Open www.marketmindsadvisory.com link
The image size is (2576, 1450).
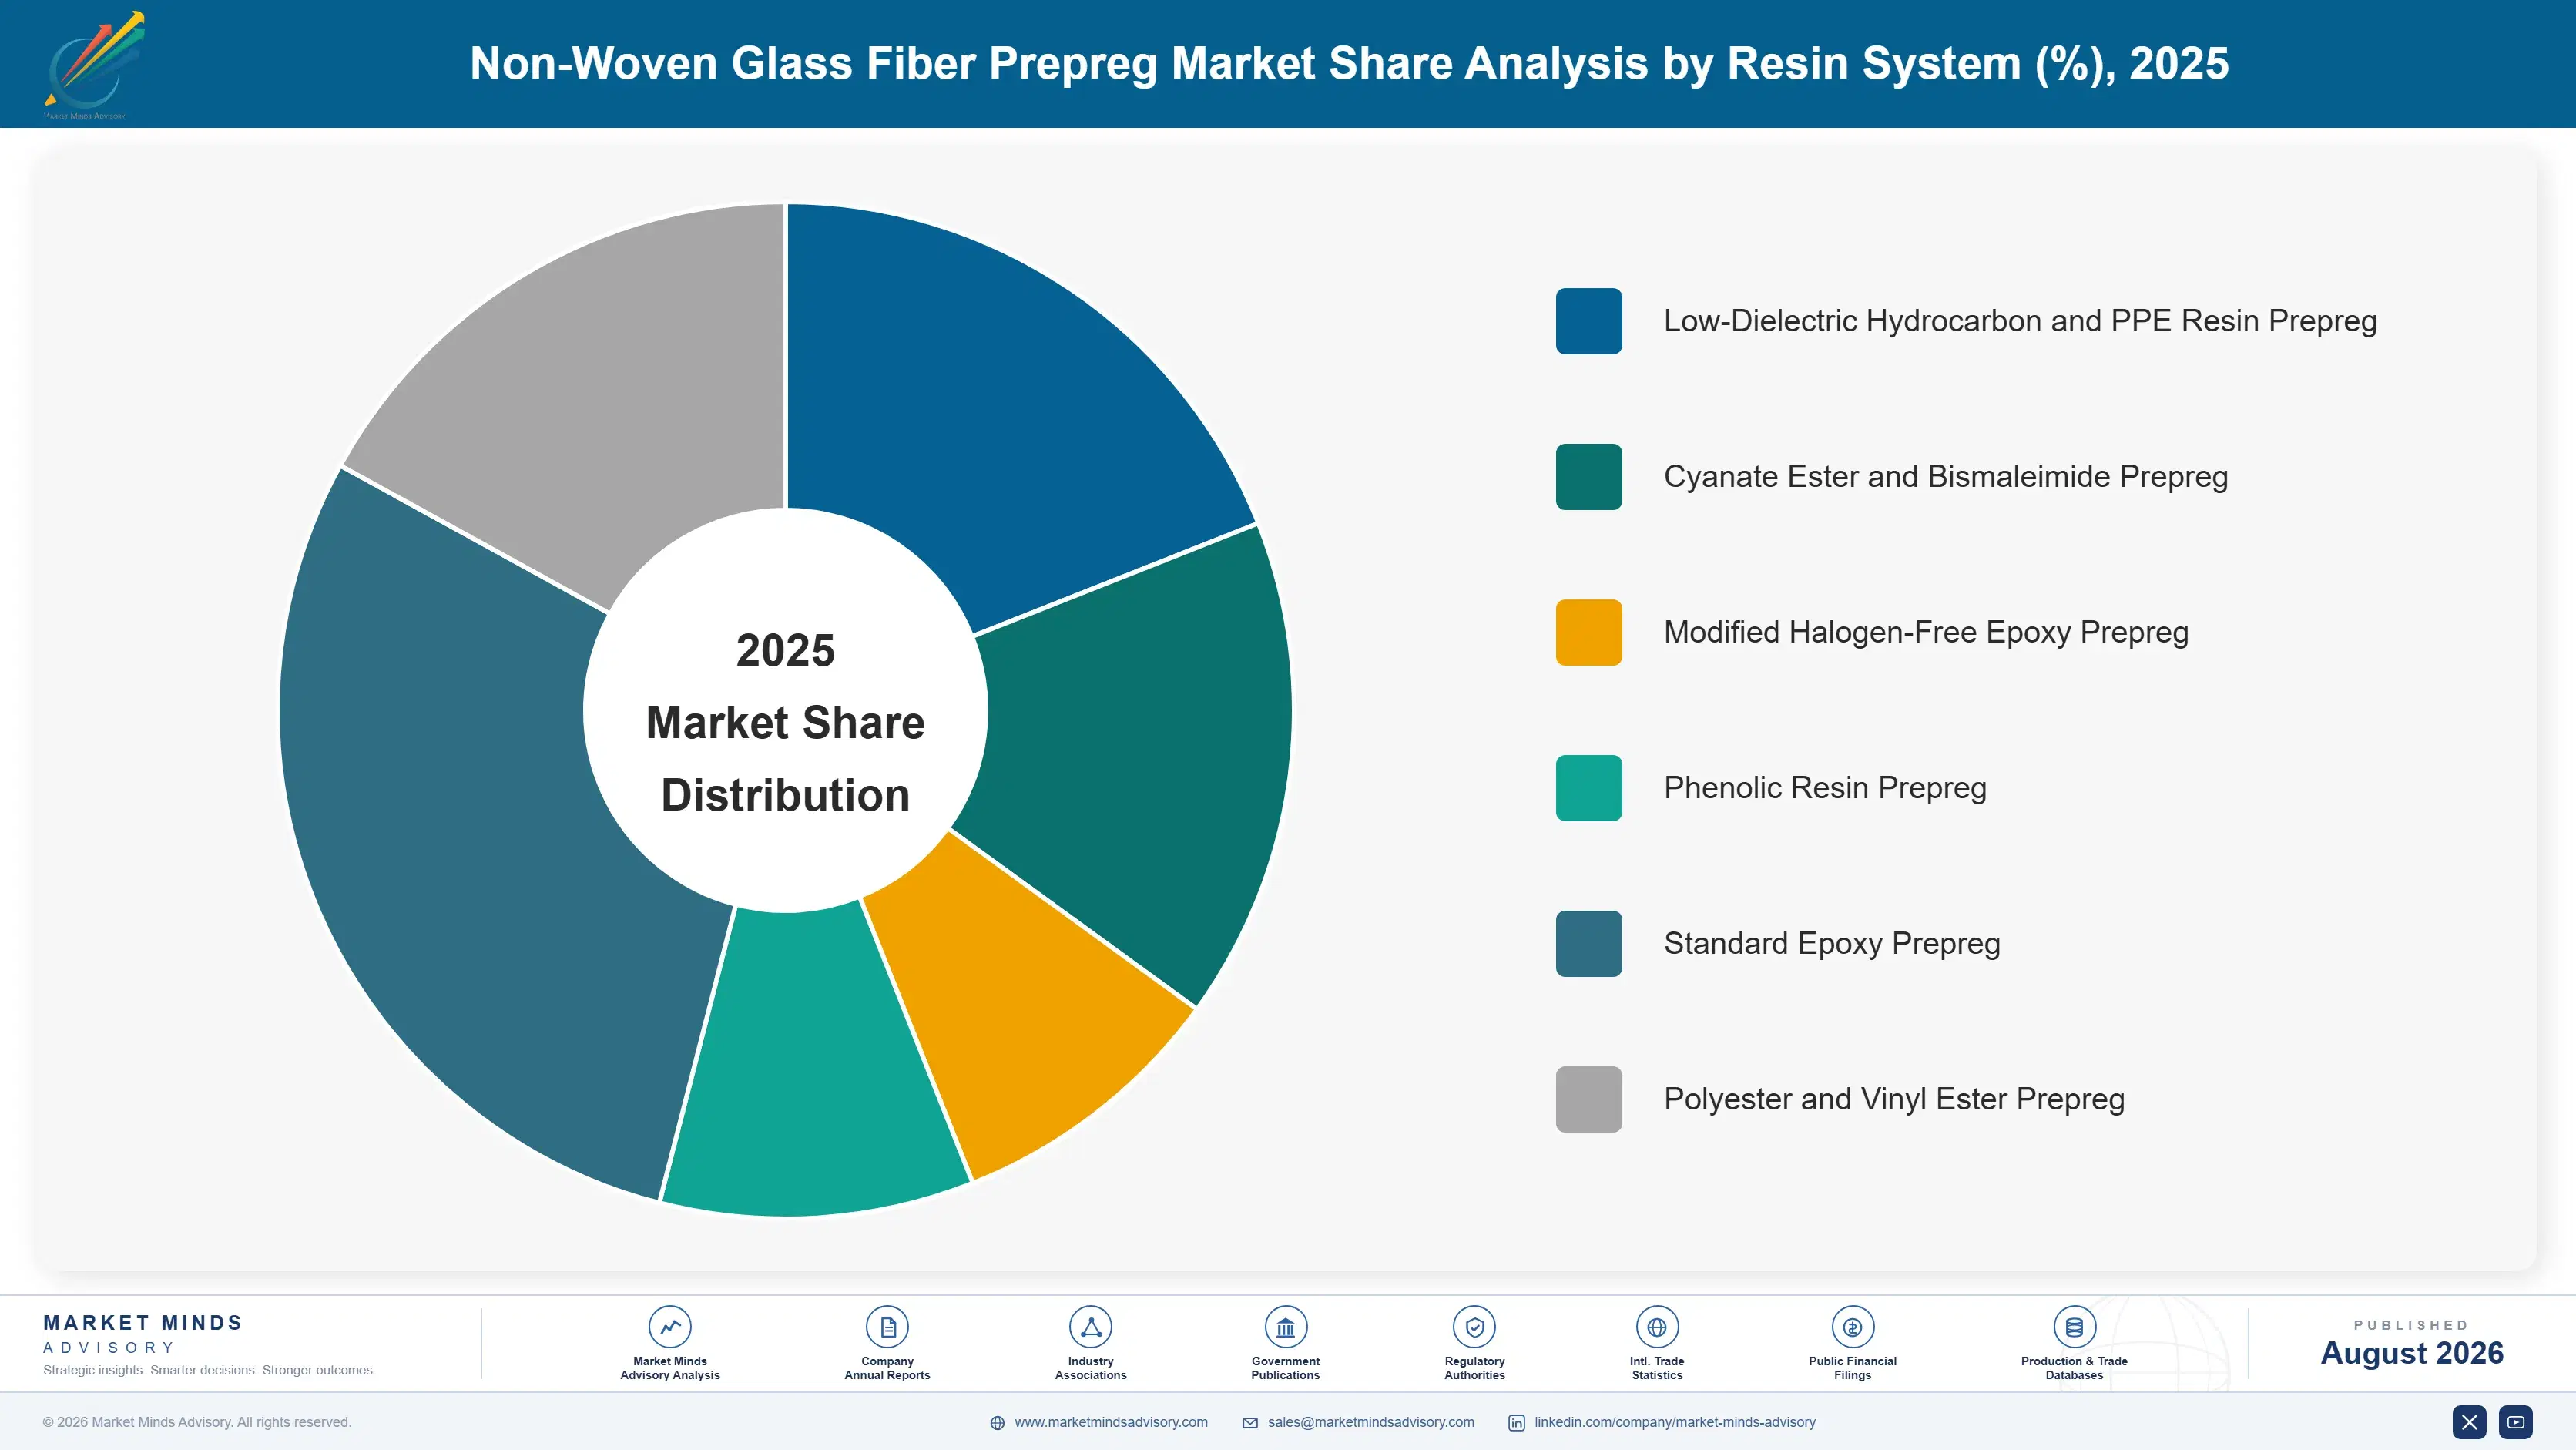[1111, 1422]
